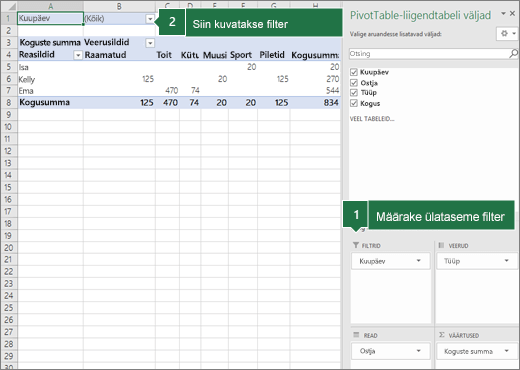Click the Filtrid area funnel icon
Screen dimensions: 520x370
coord(356,245)
